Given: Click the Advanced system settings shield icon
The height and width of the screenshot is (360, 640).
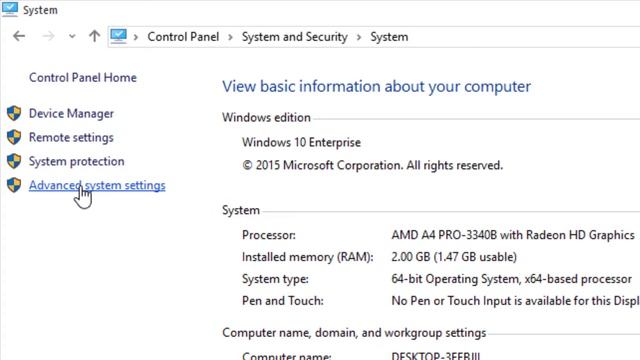Looking at the screenshot, I should (14, 185).
